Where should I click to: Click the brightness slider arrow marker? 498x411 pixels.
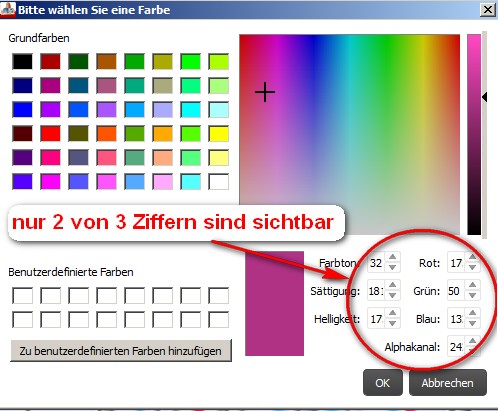[485, 97]
